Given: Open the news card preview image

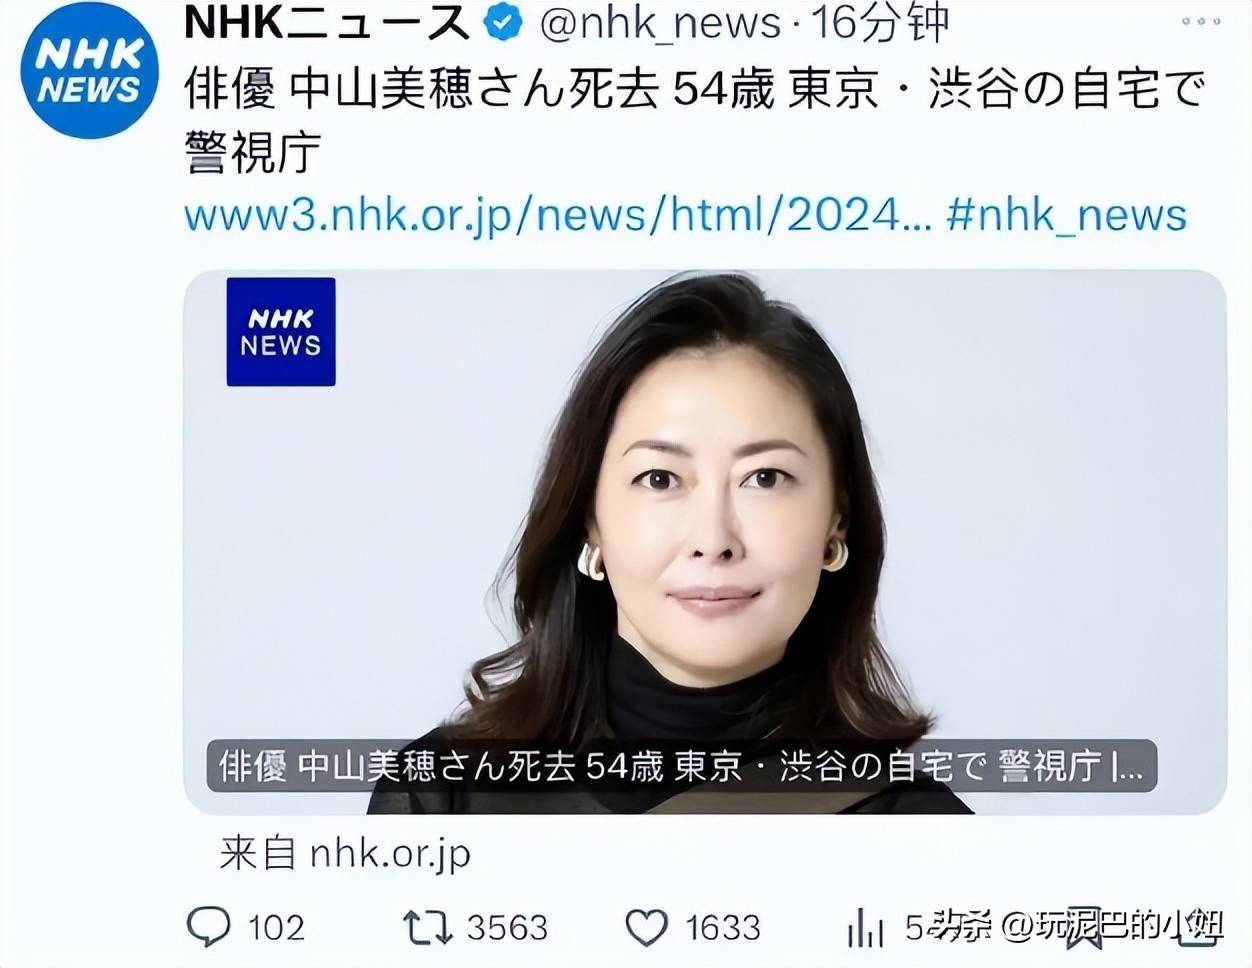Looking at the screenshot, I should (705, 541).
